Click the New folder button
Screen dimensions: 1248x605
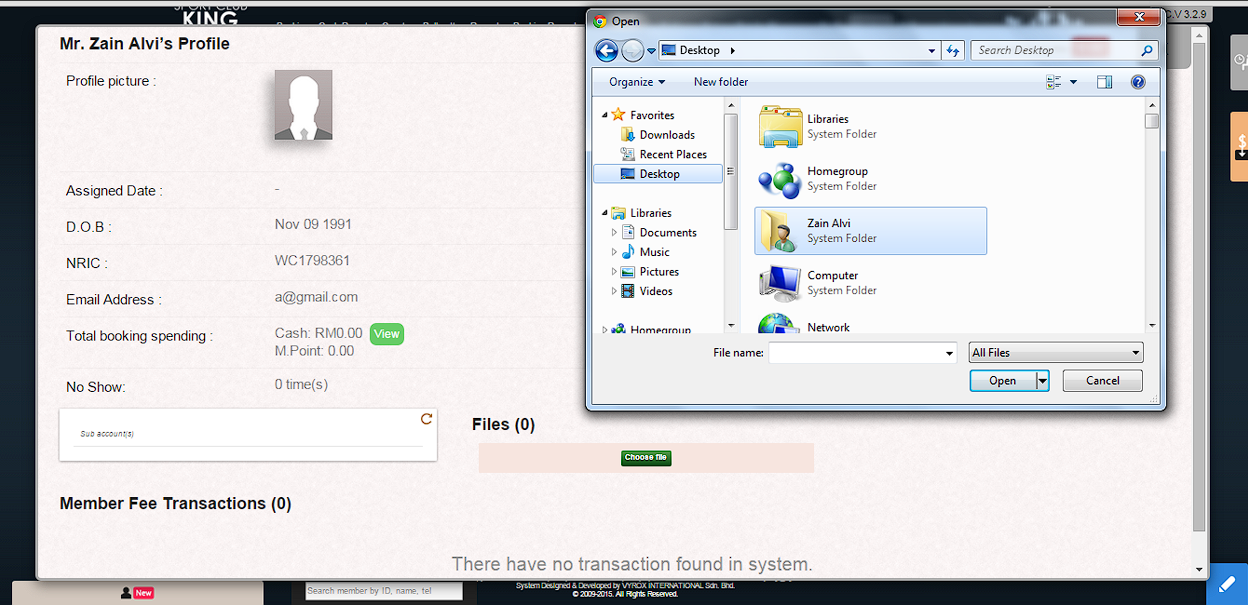[721, 82]
